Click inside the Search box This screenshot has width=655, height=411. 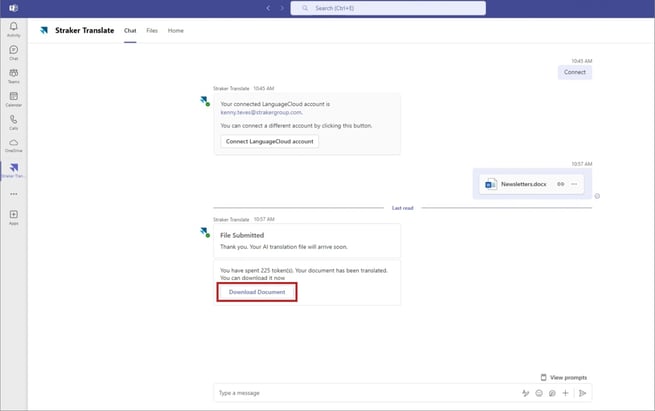tap(388, 8)
